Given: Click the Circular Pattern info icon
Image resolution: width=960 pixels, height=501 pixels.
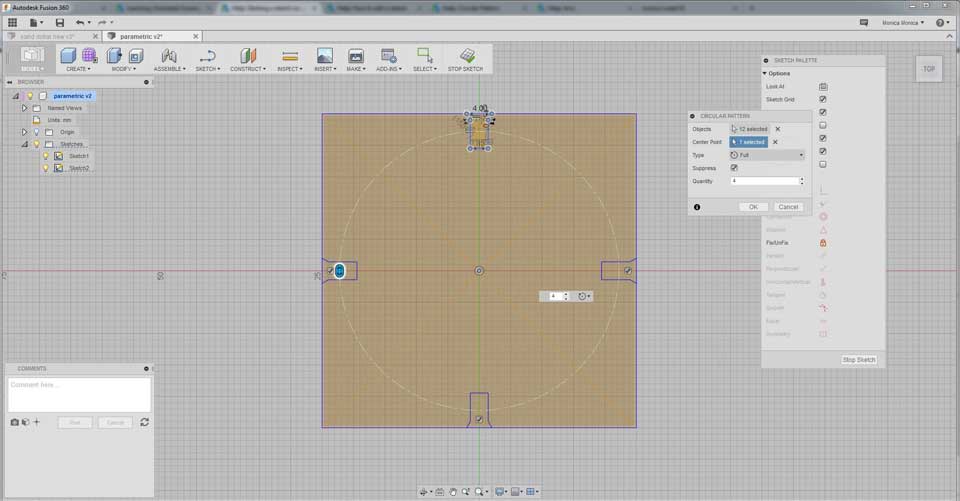Looking at the screenshot, I should click(x=697, y=207).
